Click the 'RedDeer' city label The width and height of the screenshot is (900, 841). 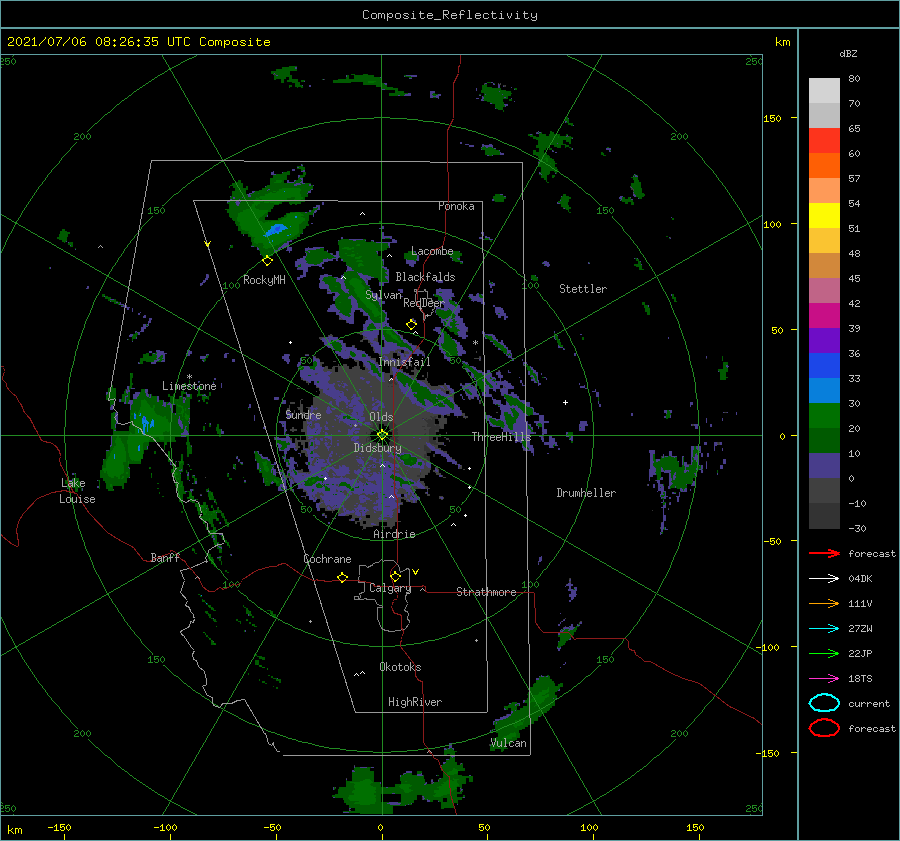pos(424,303)
